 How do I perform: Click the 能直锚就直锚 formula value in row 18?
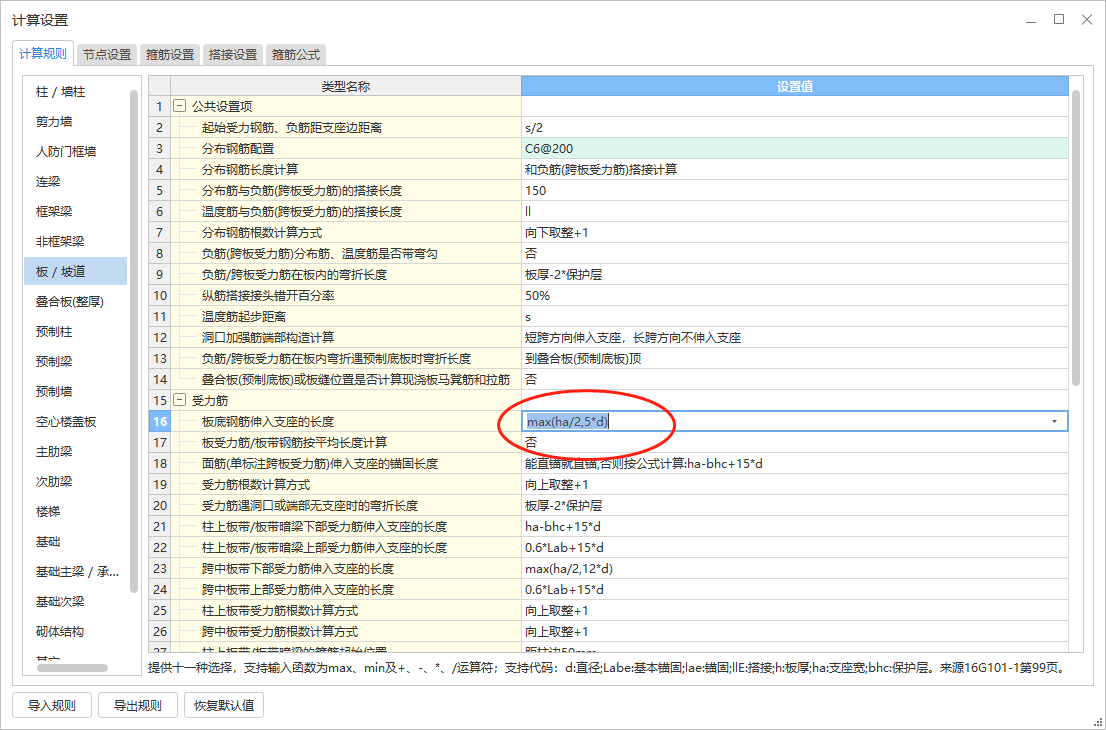click(x=795, y=463)
